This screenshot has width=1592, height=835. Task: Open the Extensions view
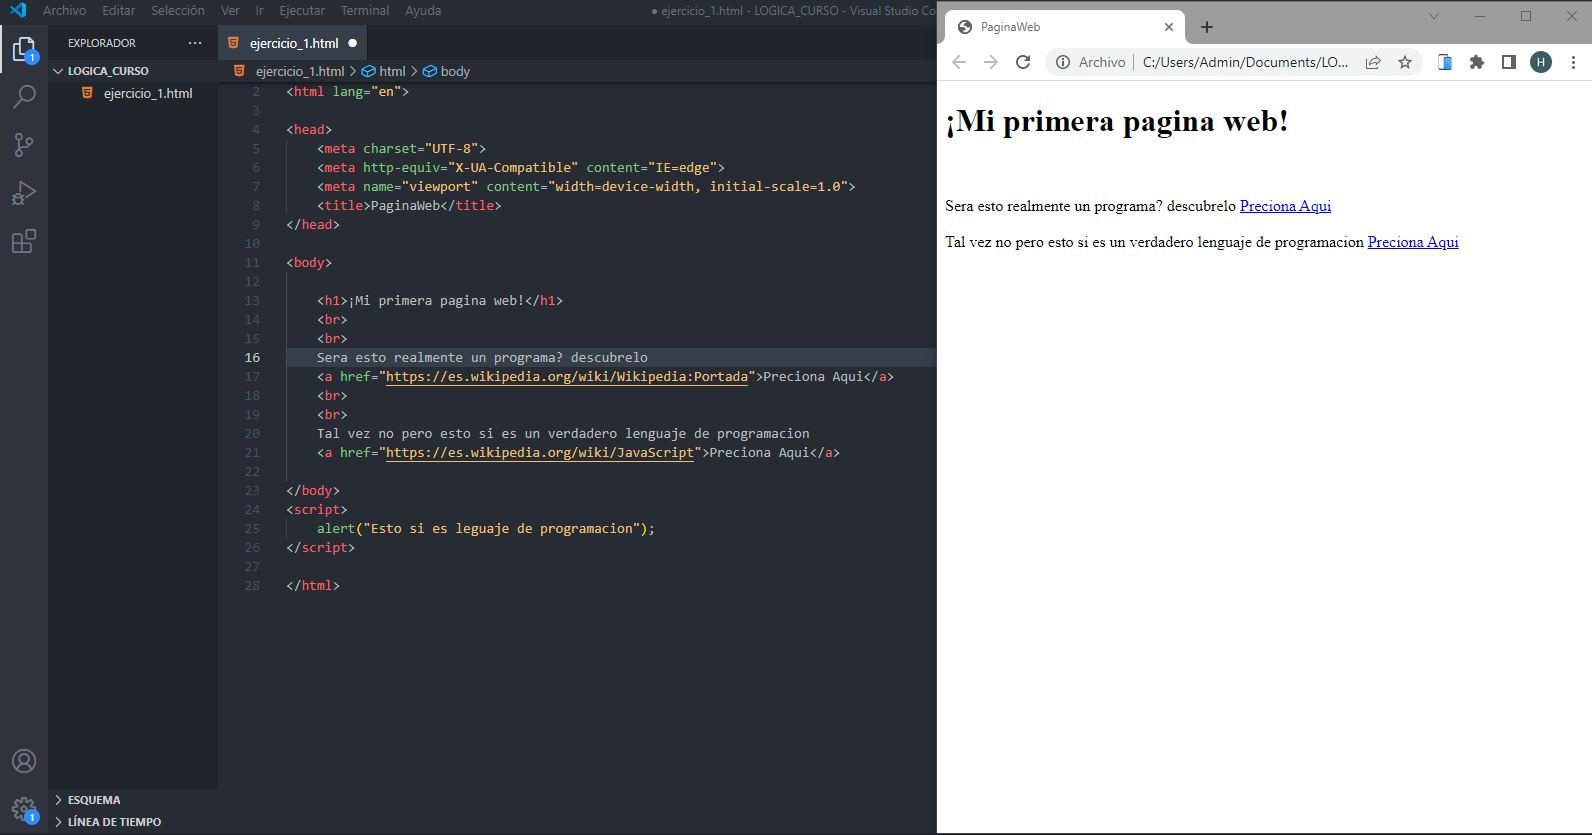[24, 241]
